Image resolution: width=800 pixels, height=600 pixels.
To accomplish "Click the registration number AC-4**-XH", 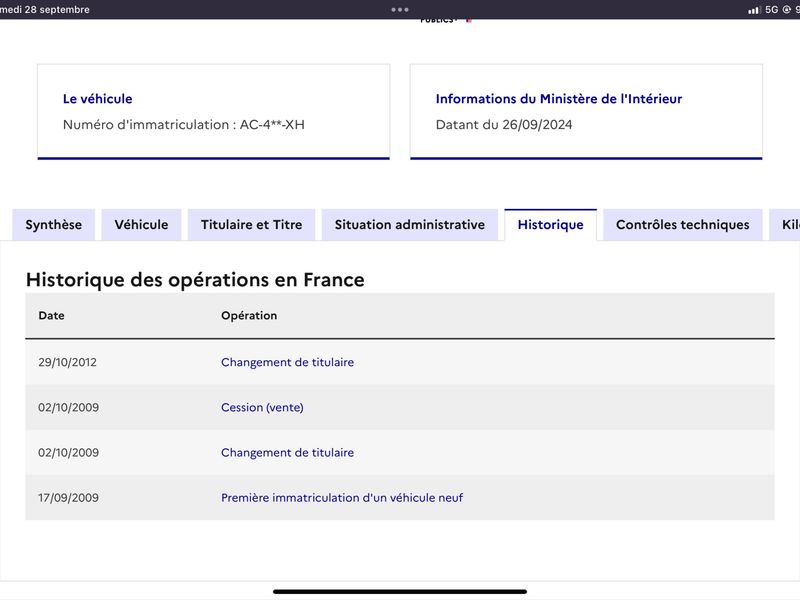I will (272, 124).
